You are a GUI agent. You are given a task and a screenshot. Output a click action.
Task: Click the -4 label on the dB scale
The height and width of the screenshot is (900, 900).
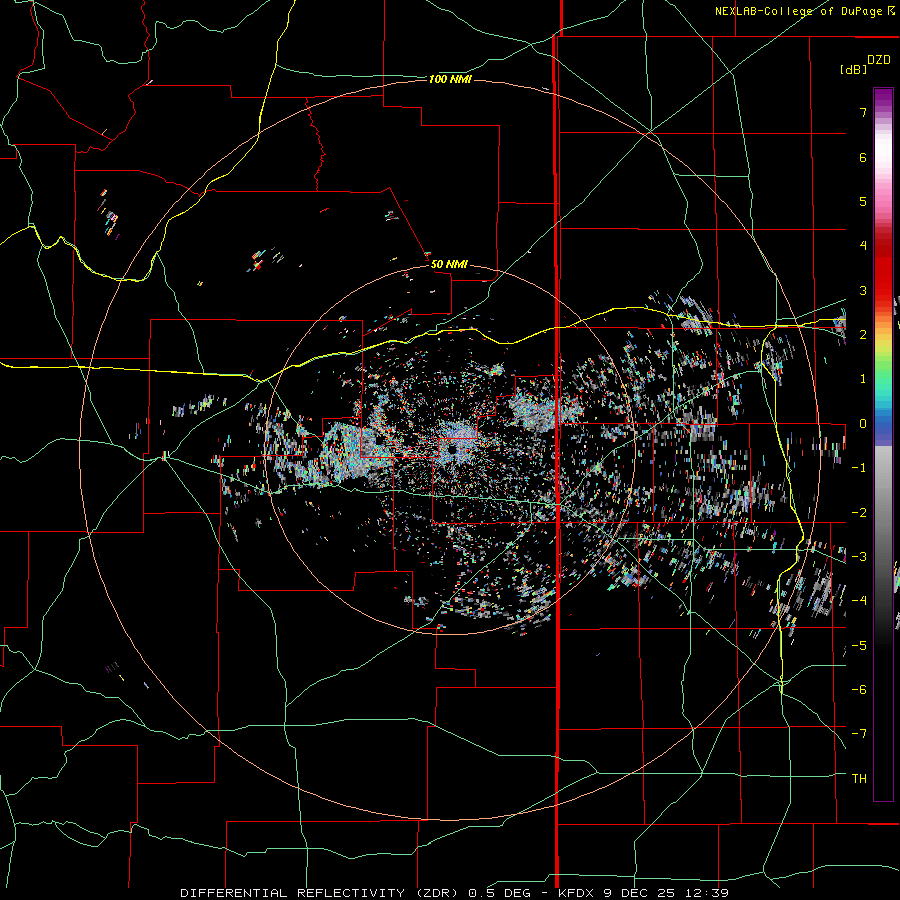(859, 601)
